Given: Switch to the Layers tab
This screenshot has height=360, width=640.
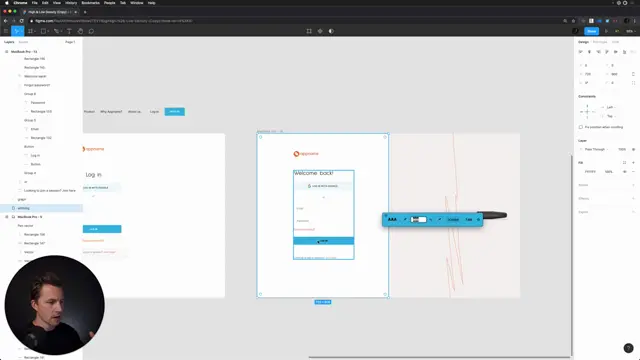Looking at the screenshot, I should tap(9, 42).
